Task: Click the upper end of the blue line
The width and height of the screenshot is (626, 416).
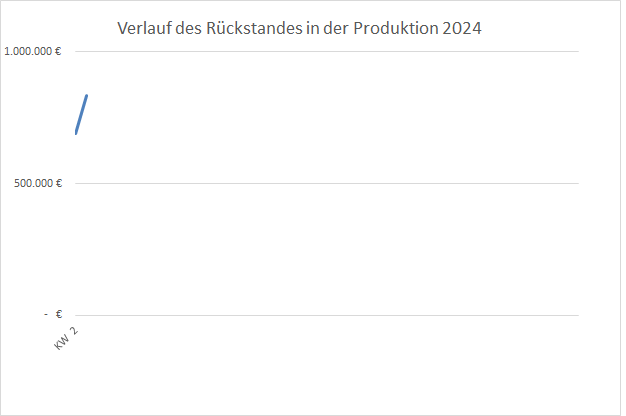Action: pyautogui.click(x=87, y=96)
